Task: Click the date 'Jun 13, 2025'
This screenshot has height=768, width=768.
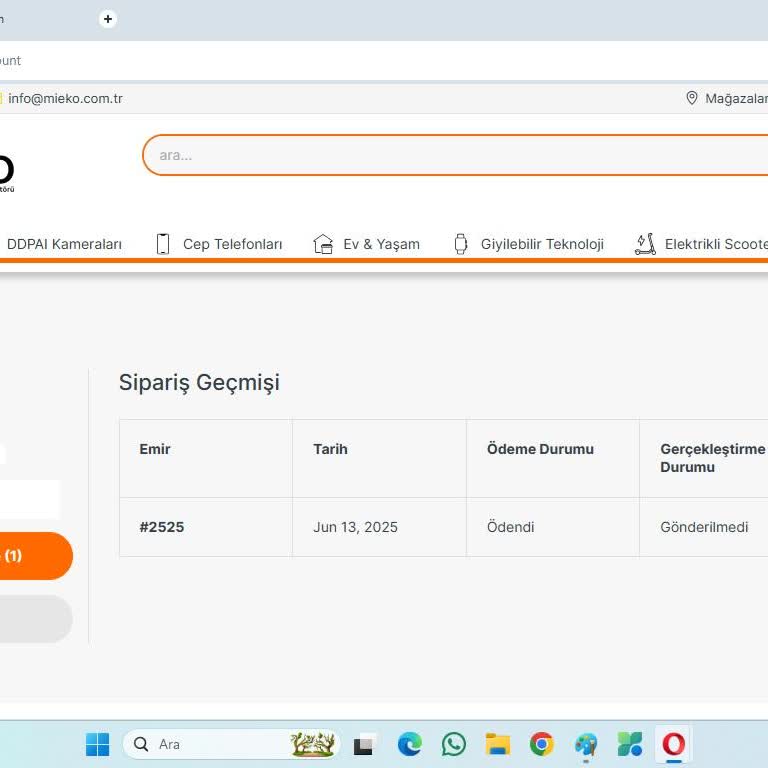Action: pos(356,527)
